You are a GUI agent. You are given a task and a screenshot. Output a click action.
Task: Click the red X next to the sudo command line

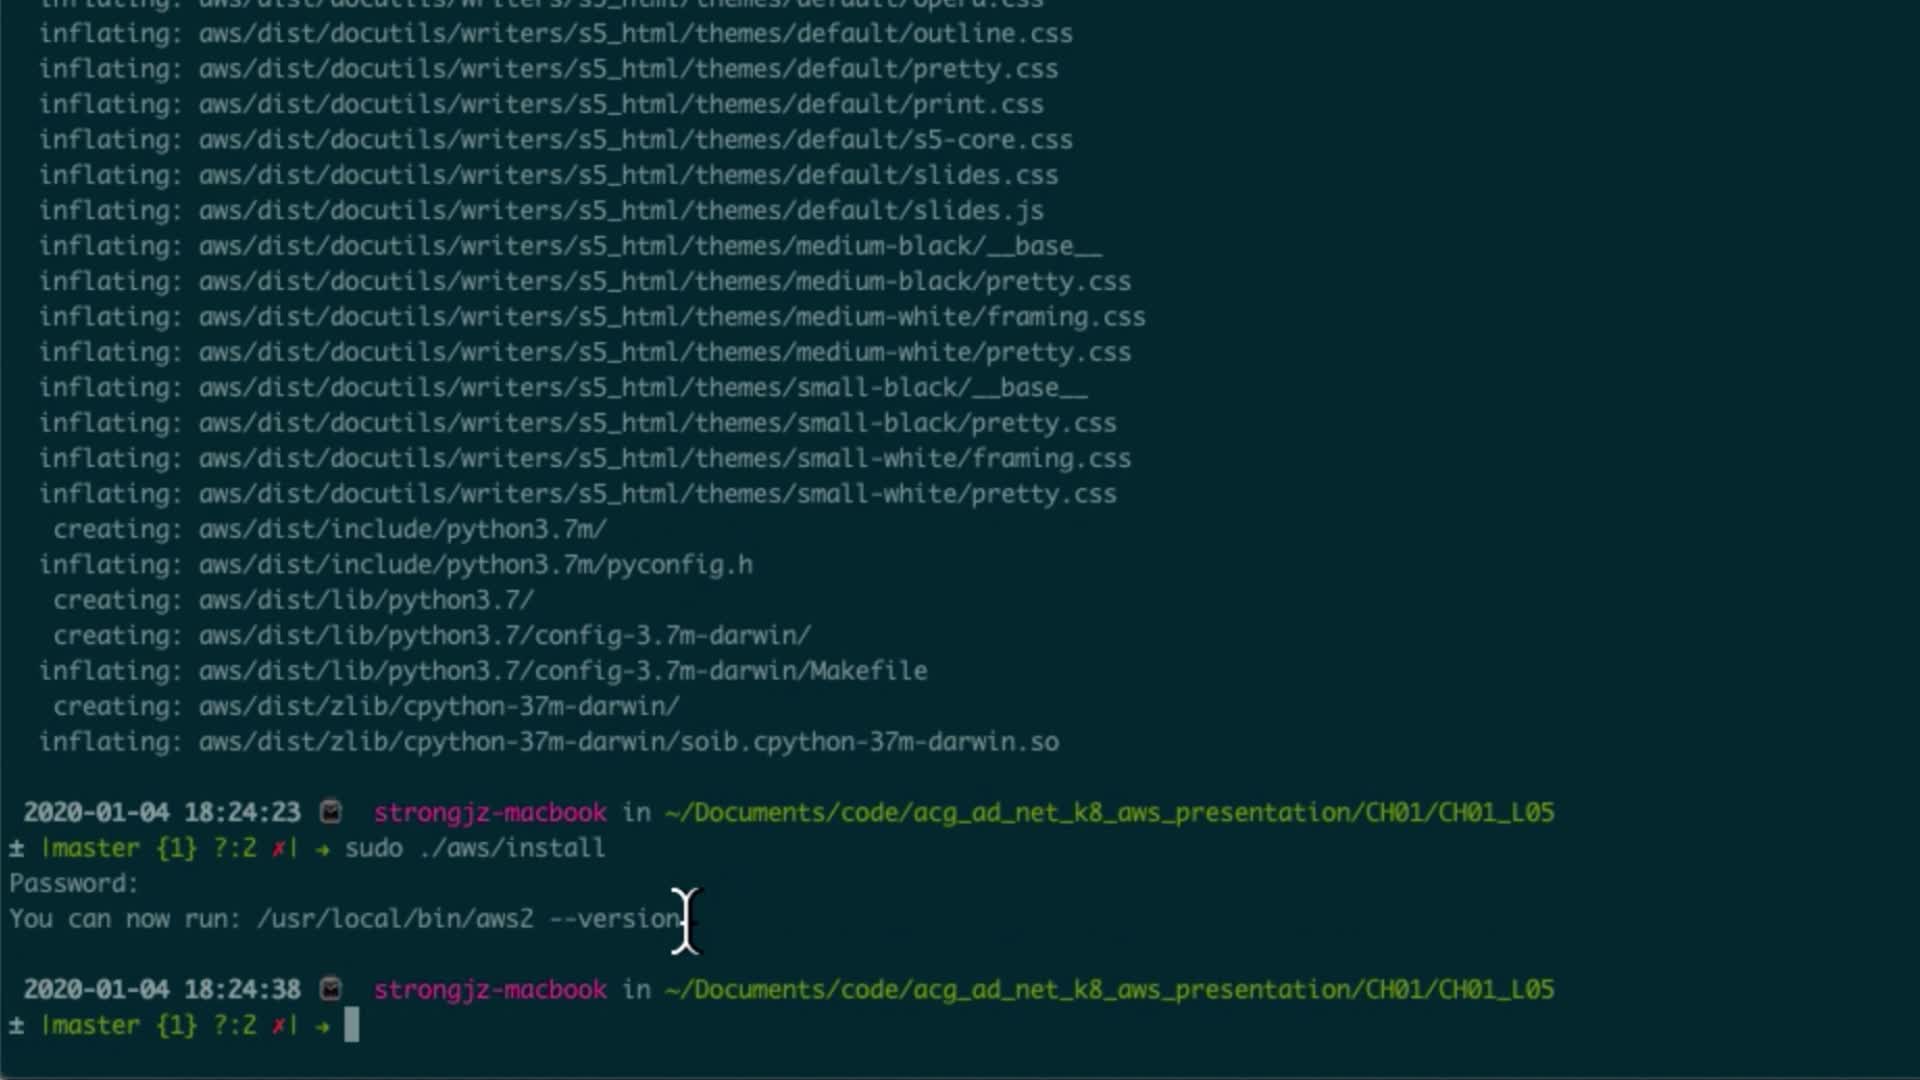click(x=279, y=848)
